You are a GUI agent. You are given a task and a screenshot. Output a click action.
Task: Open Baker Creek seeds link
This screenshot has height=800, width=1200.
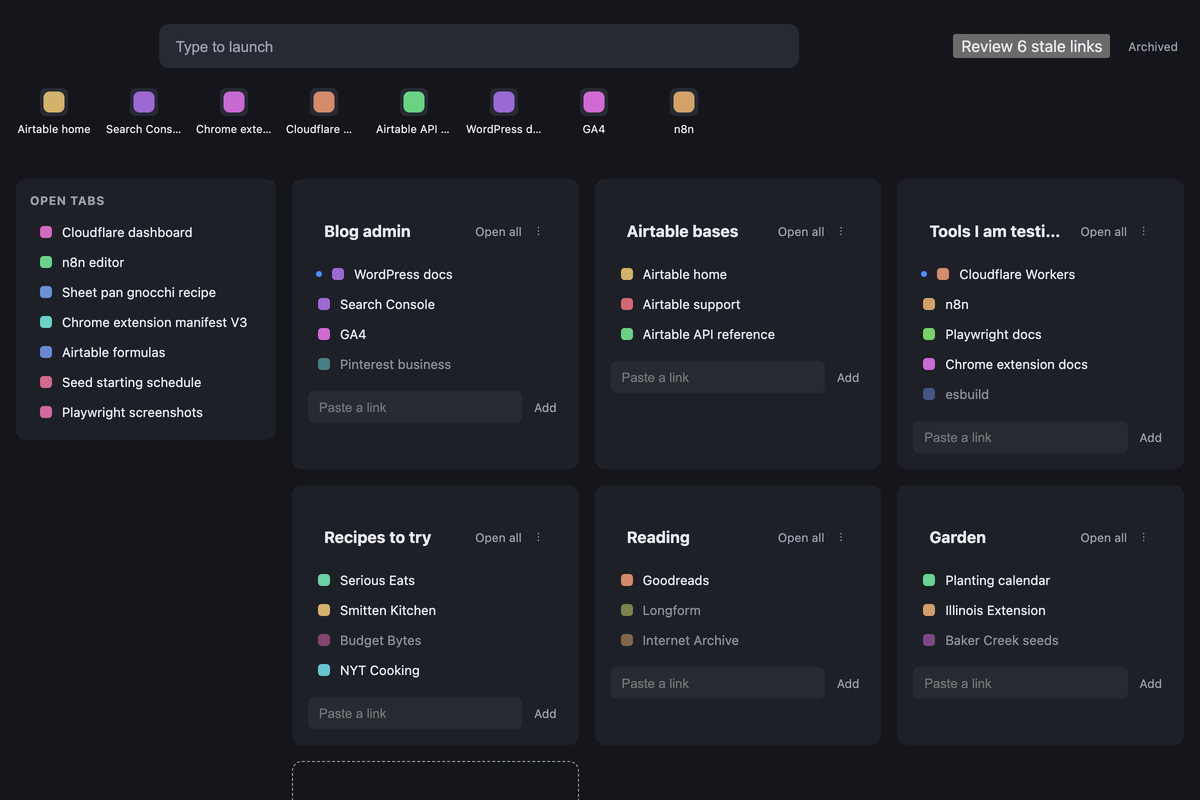click(x=1001, y=640)
